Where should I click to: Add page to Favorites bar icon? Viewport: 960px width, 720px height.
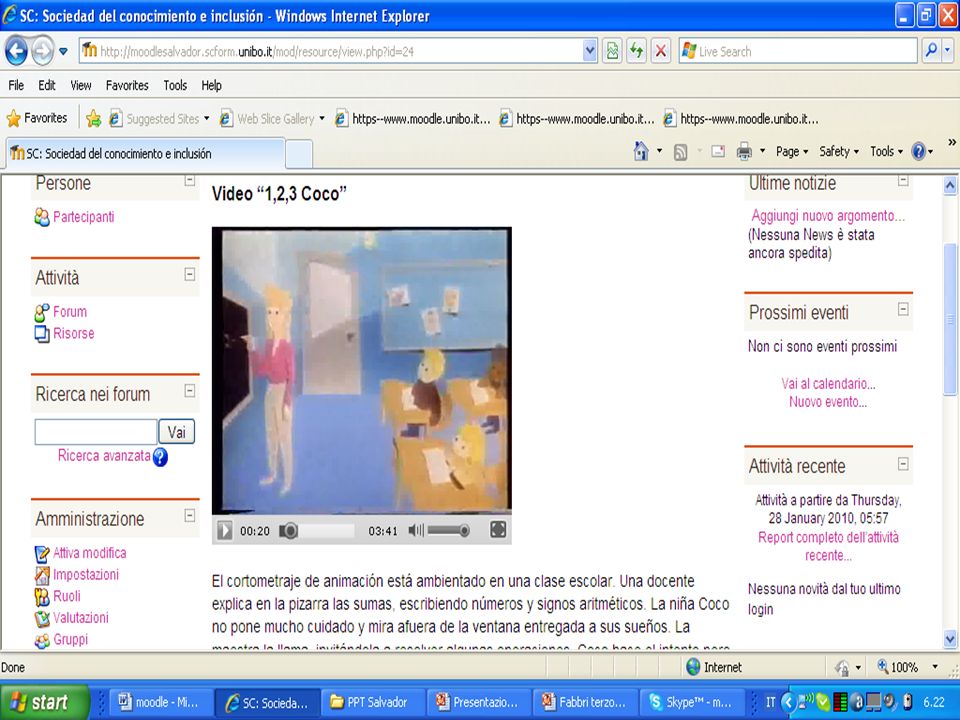[x=94, y=118]
